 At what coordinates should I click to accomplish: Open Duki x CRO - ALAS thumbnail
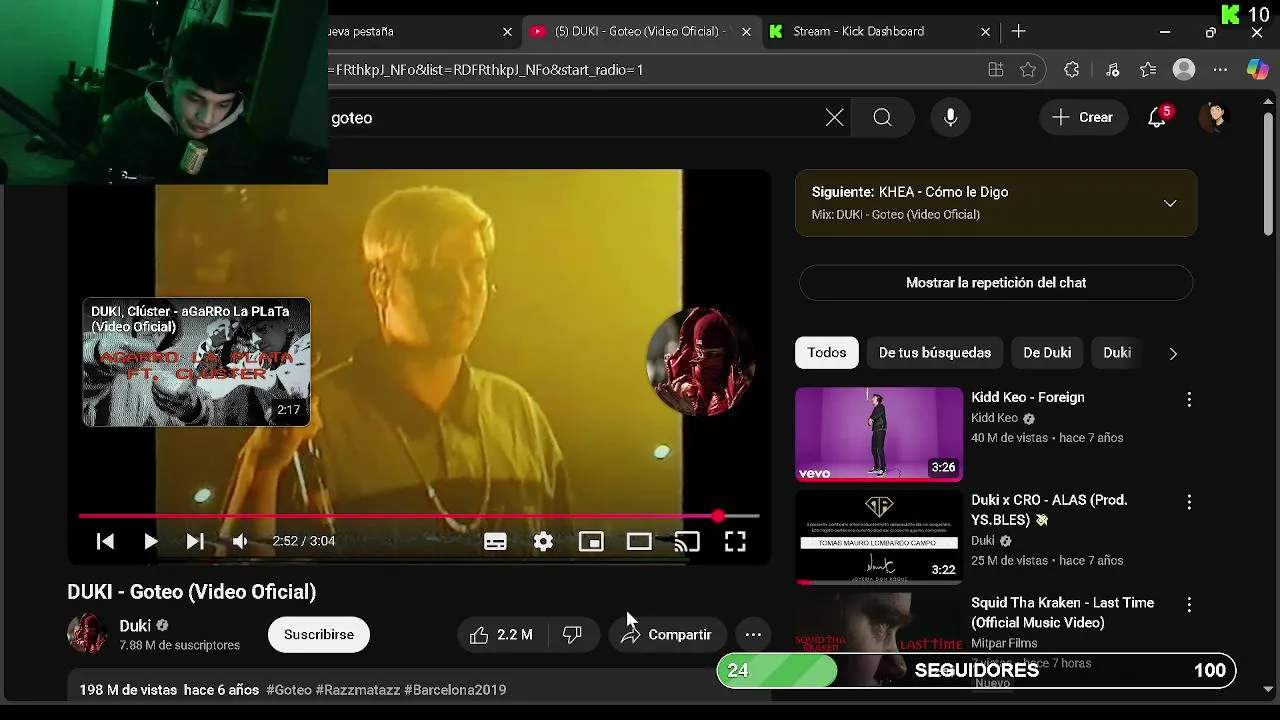click(x=879, y=537)
